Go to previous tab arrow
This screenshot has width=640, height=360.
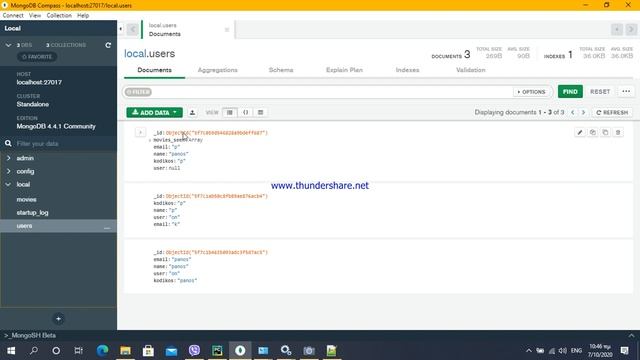click(133, 29)
